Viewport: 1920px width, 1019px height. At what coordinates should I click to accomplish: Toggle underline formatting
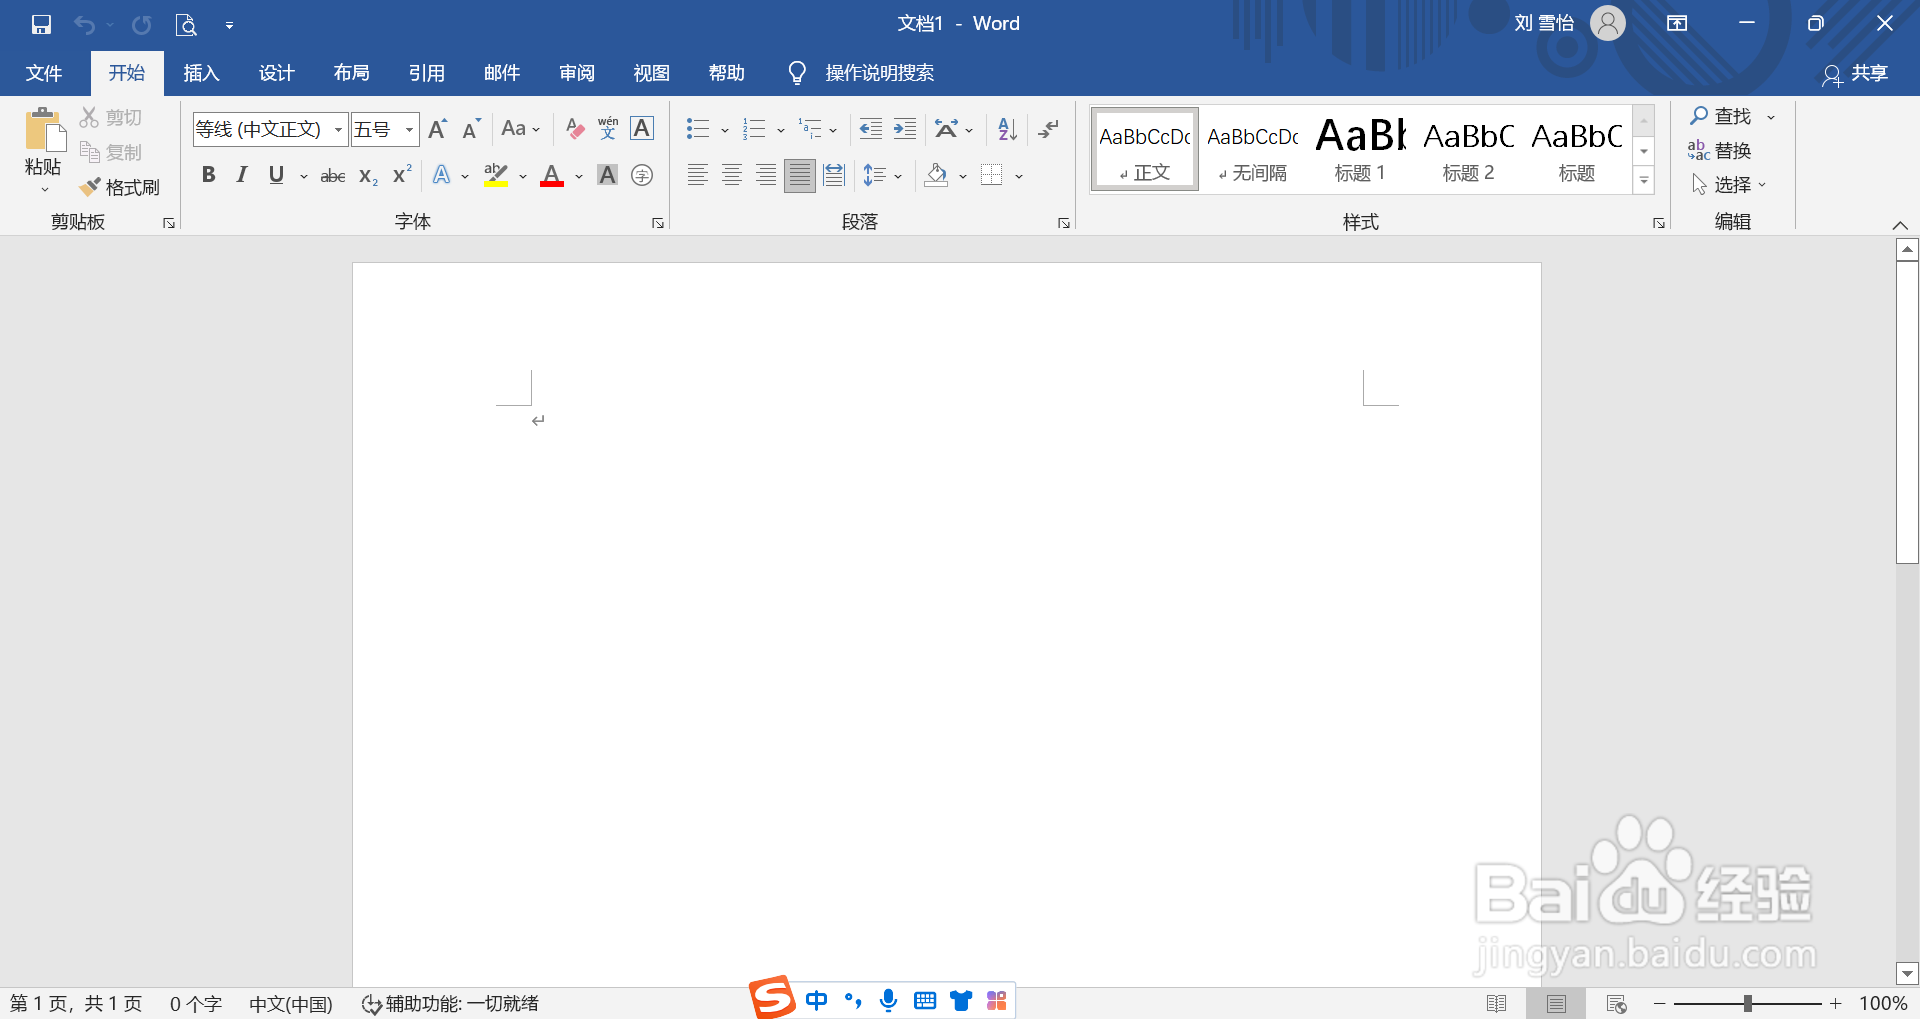point(275,175)
